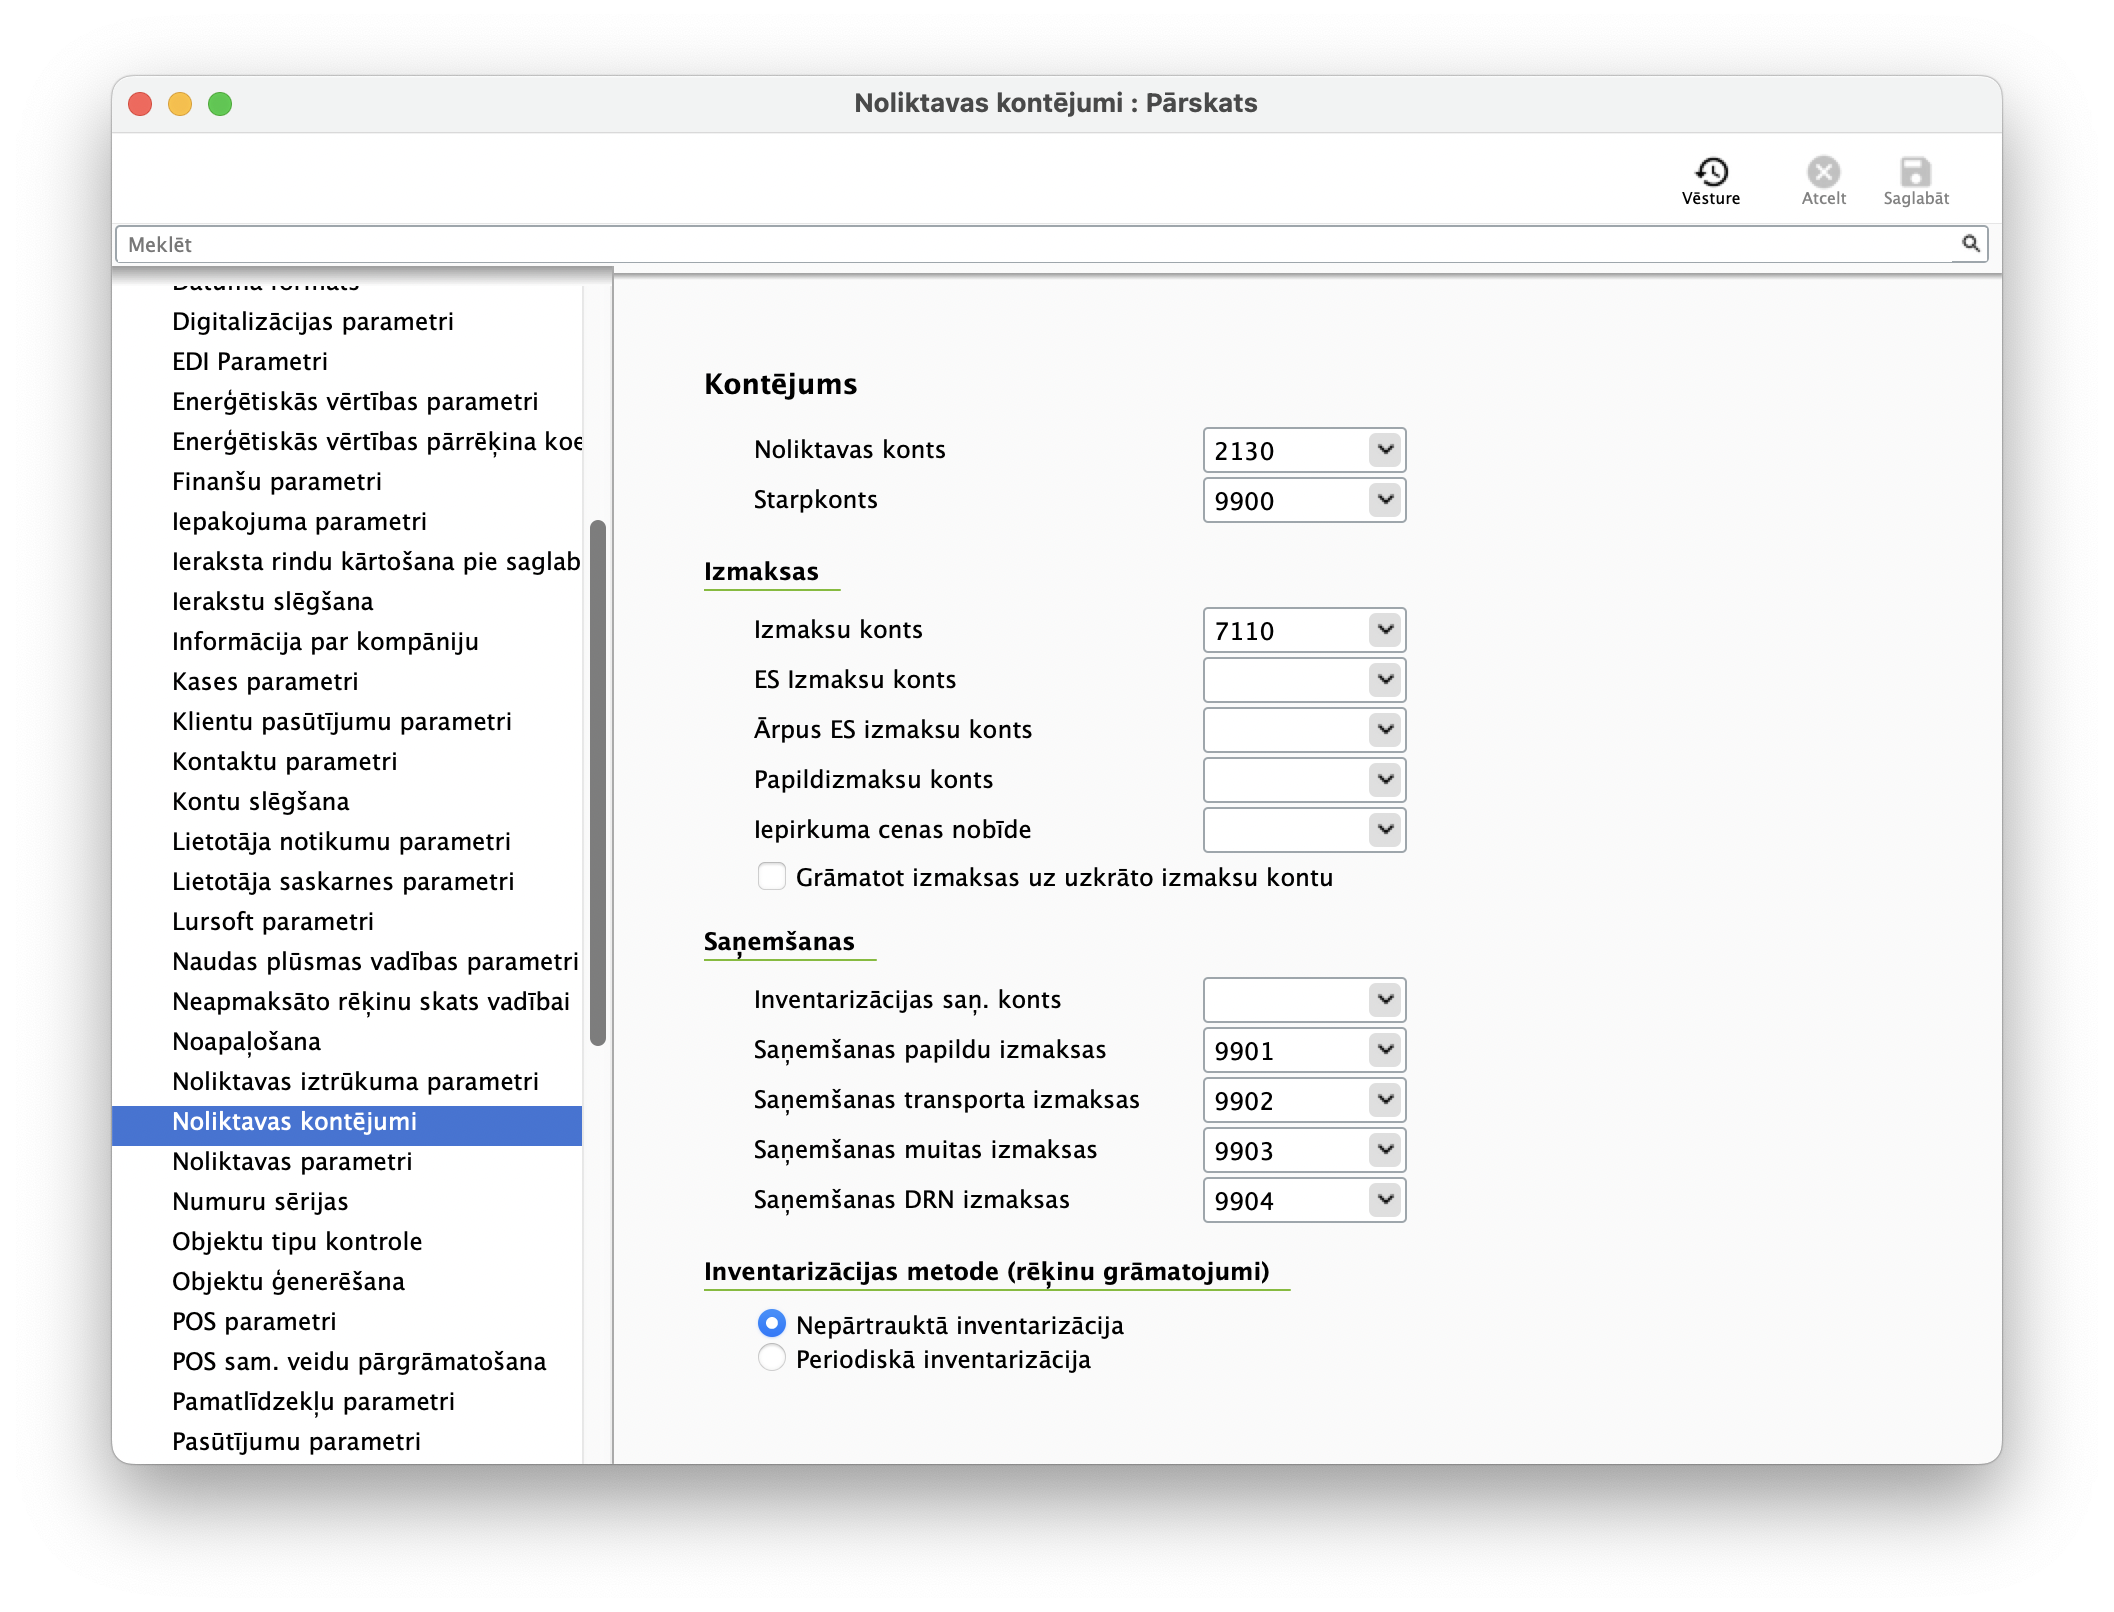Open Saņemšanas papildu izmaksas dropdown arrow
This screenshot has width=2114, height=1612.
1385,1050
